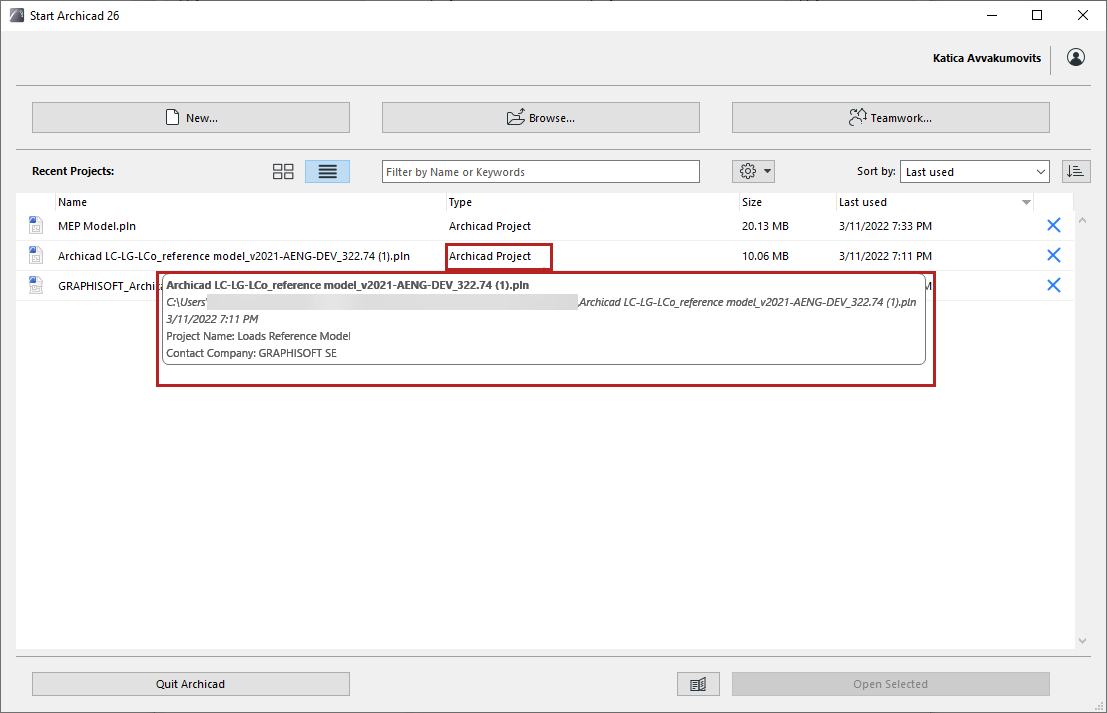Remove GRAPHISOFT_Archi project from recent list
Image resolution: width=1107 pixels, height=713 pixels.
(1053, 285)
